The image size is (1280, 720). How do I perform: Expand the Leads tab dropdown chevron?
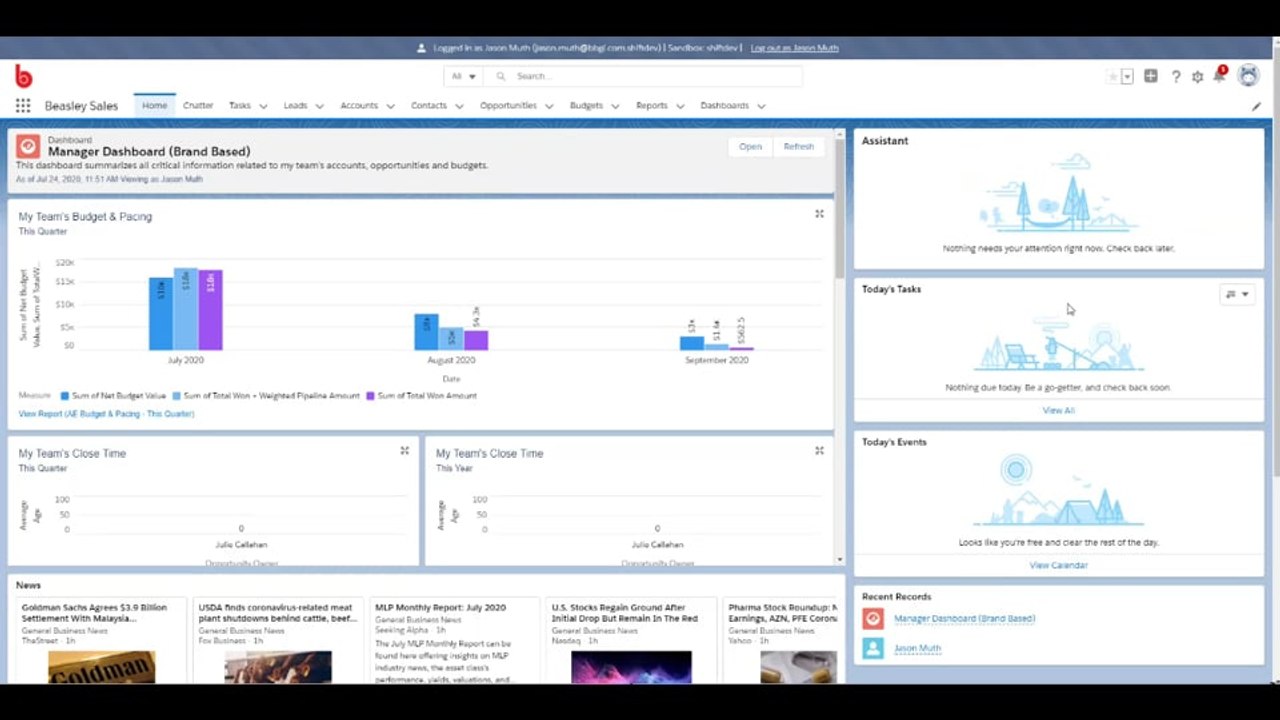coord(319,106)
